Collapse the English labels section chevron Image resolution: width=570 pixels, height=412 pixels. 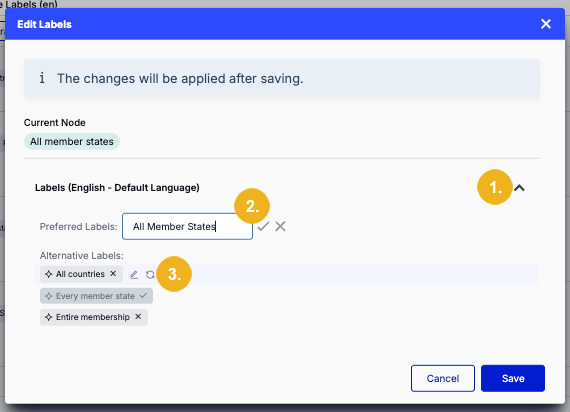click(x=519, y=188)
